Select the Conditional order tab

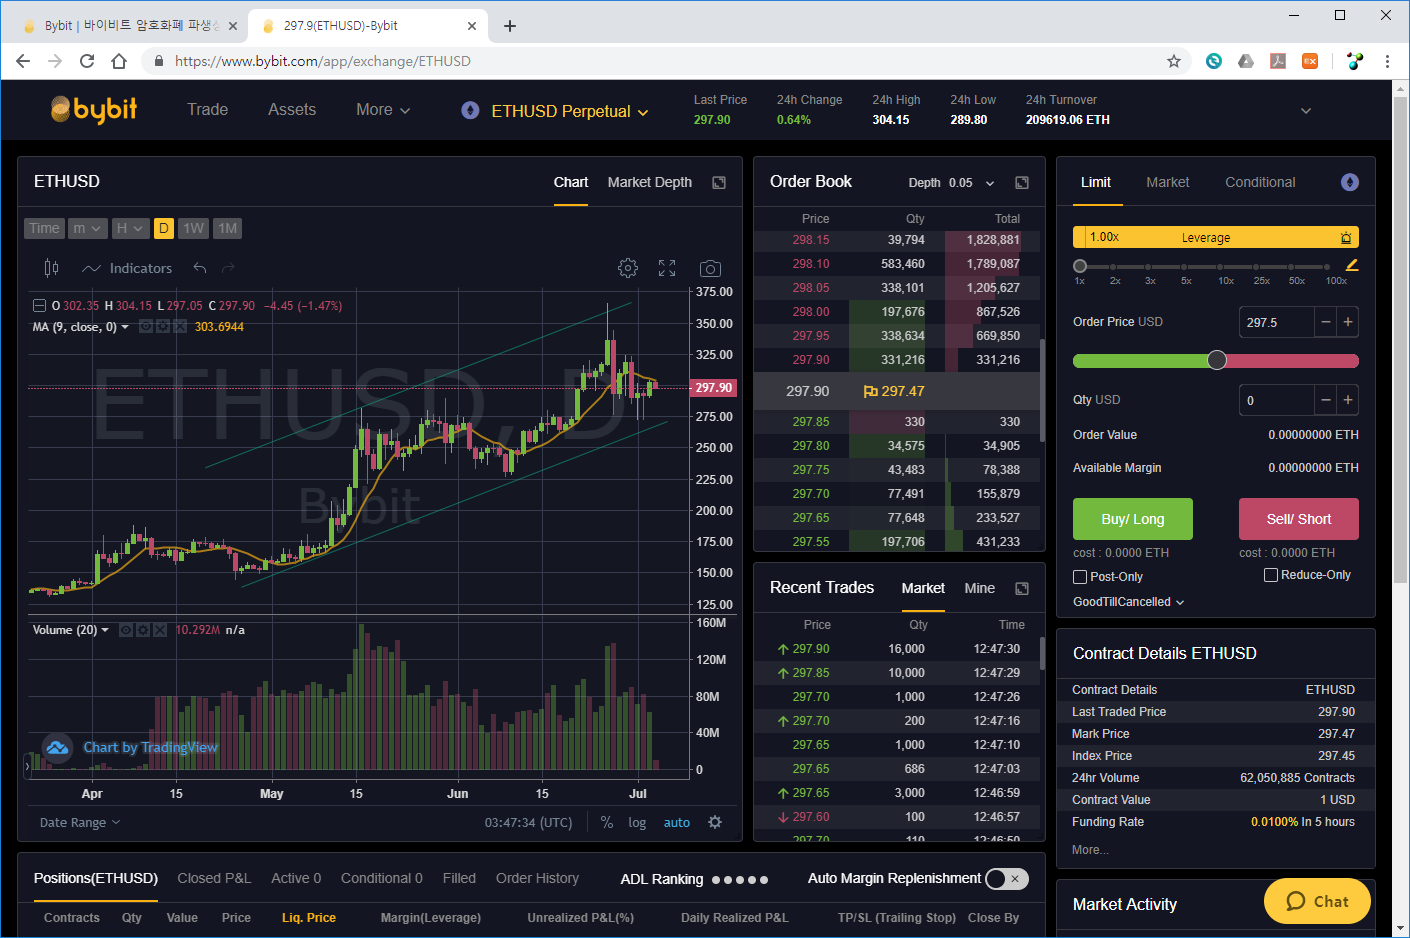[1260, 182]
